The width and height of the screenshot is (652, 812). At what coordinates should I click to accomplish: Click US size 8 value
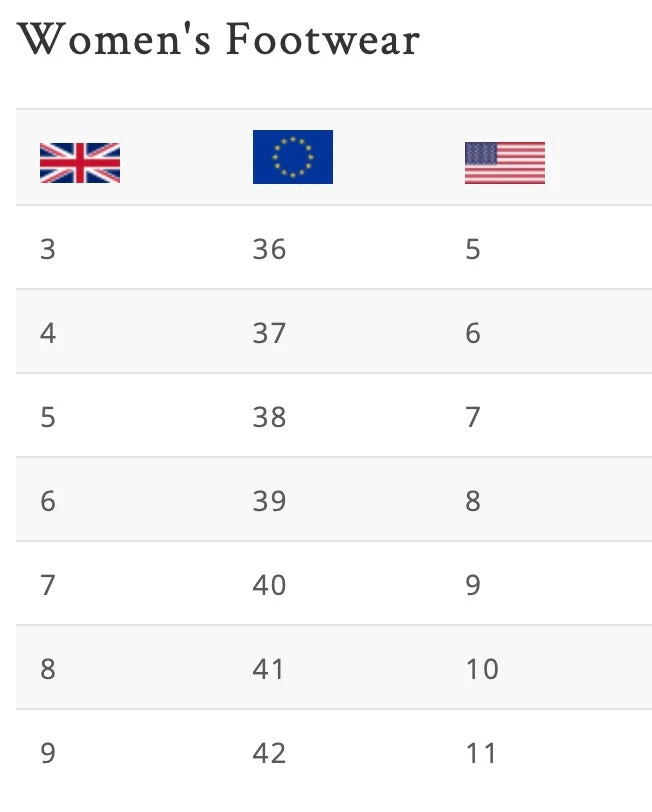(473, 501)
